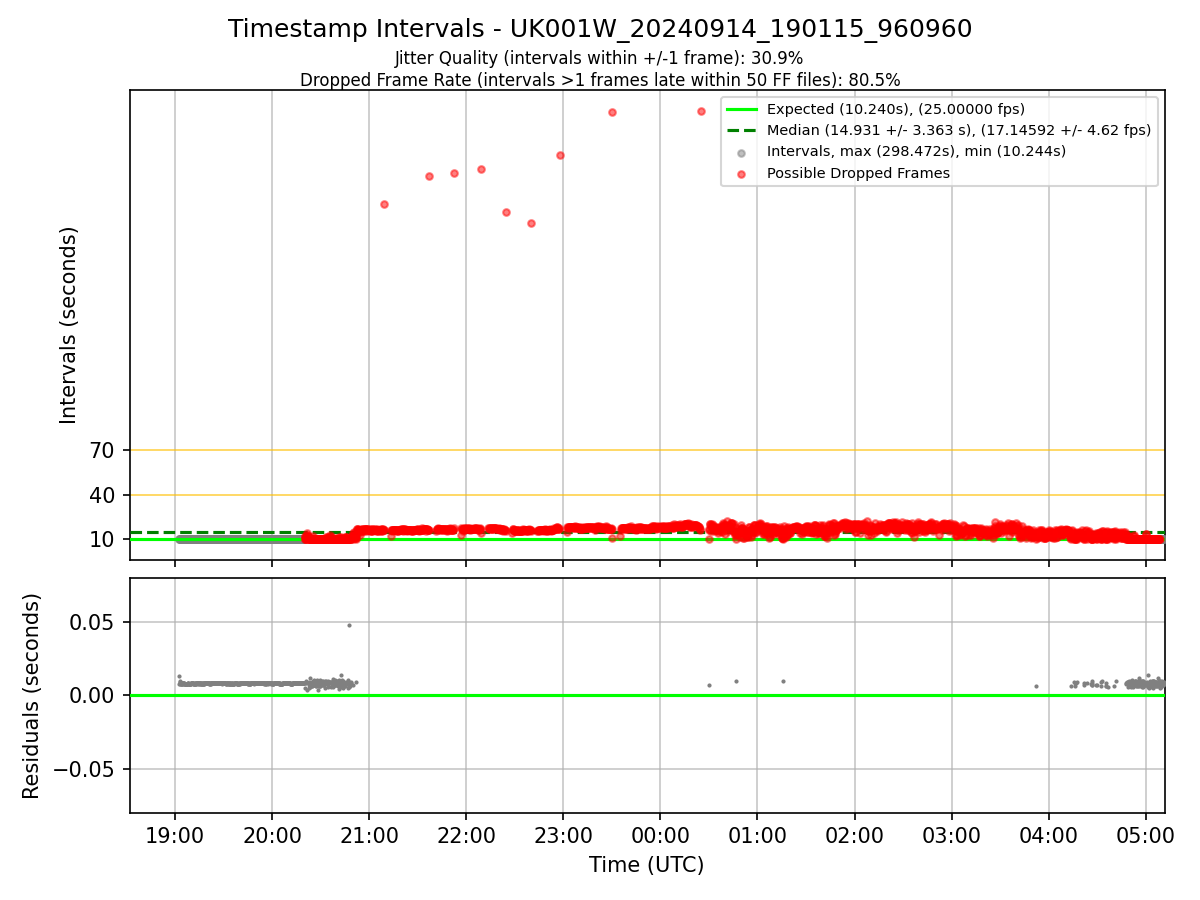Click the grey marker next to "Intervals, max" in the legend

(741, 152)
